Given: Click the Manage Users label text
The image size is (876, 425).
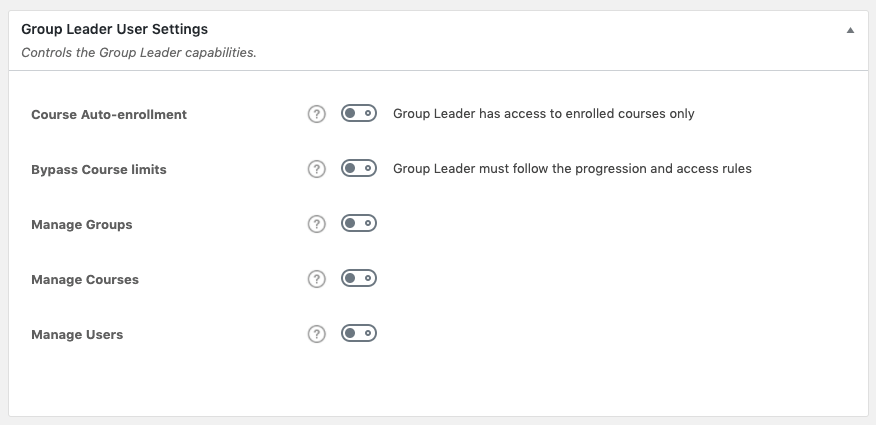Looking at the screenshot, I should tap(77, 335).
